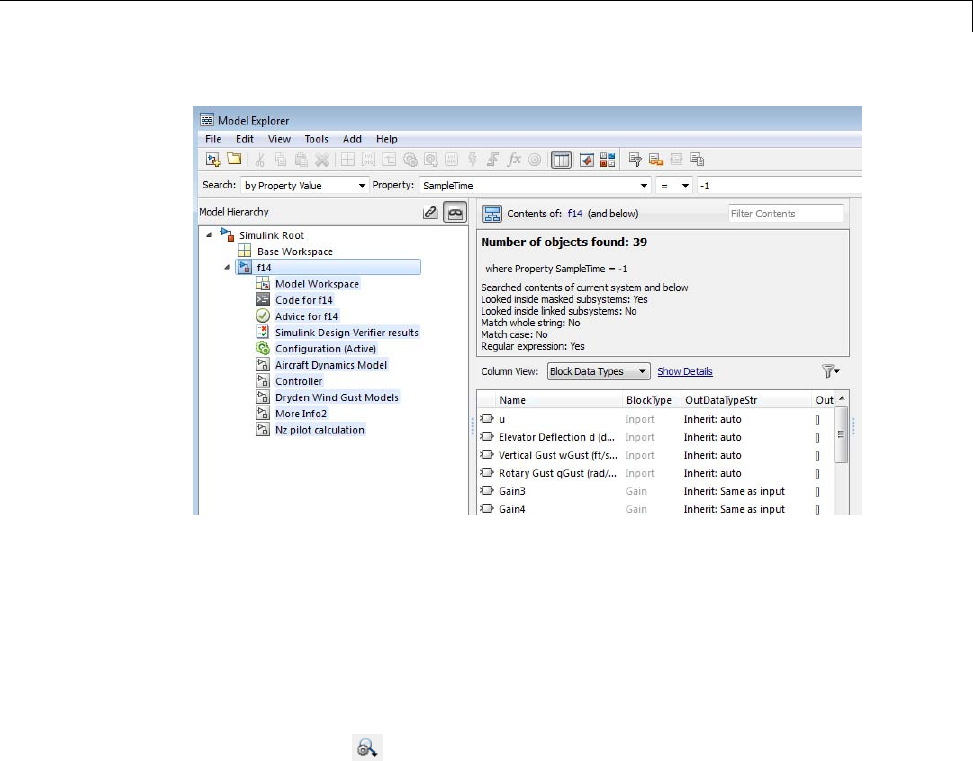Select the Vertical Gust wGust row

click(656, 455)
